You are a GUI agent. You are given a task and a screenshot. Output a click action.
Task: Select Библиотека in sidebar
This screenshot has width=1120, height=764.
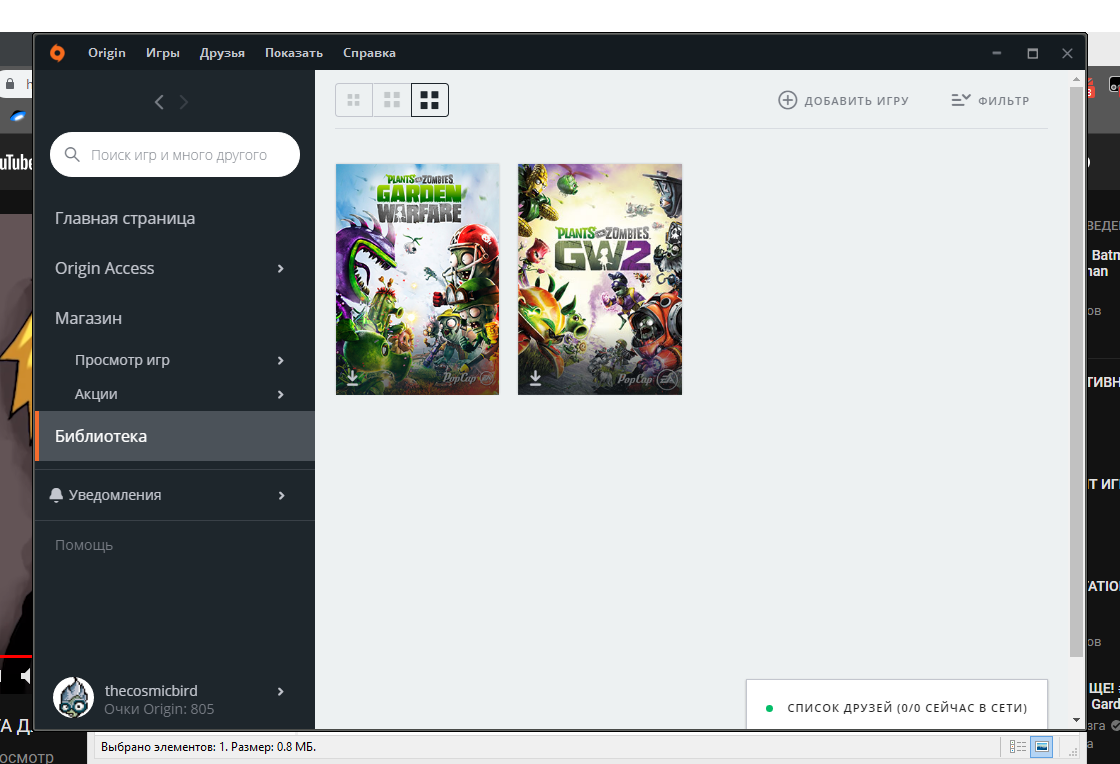point(175,436)
